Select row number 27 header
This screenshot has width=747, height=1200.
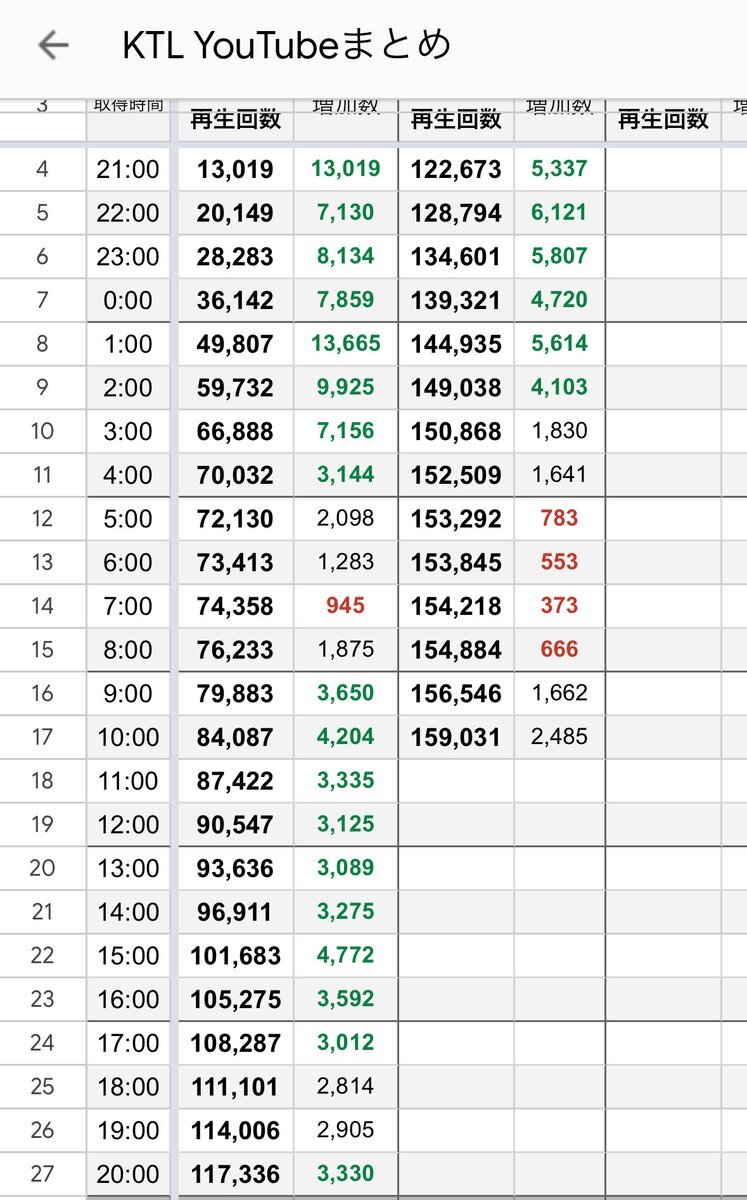[x=42, y=1174]
